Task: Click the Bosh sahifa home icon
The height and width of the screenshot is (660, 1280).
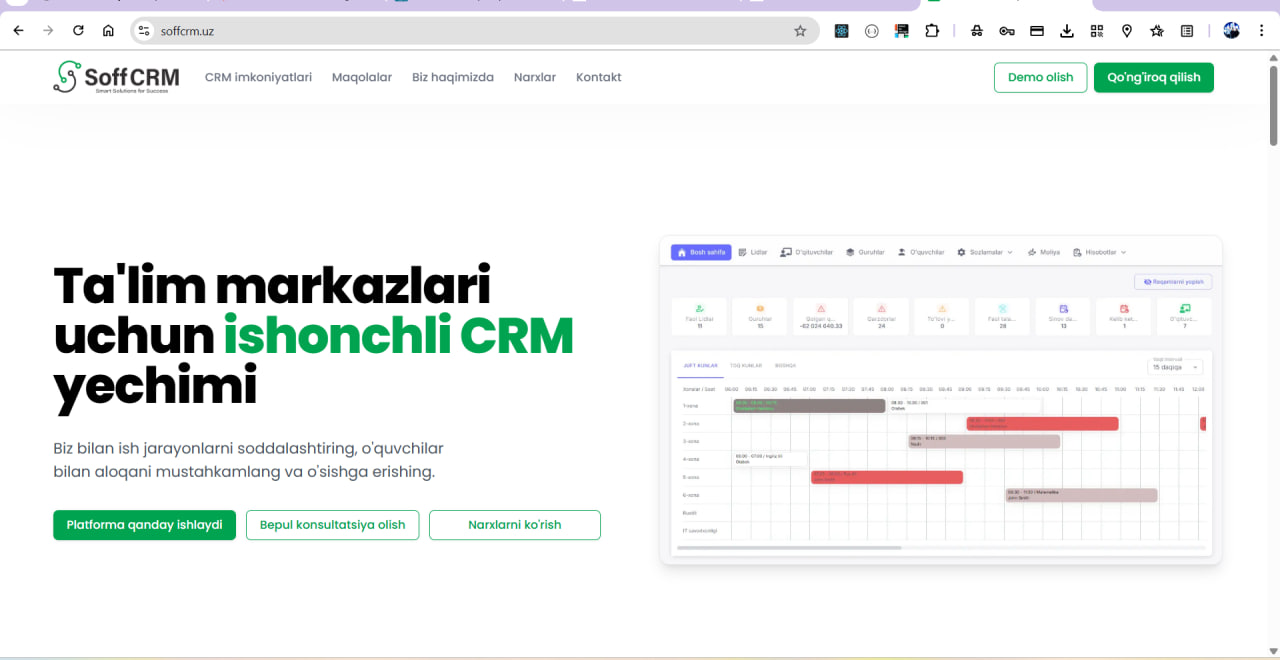Action: coord(682,253)
